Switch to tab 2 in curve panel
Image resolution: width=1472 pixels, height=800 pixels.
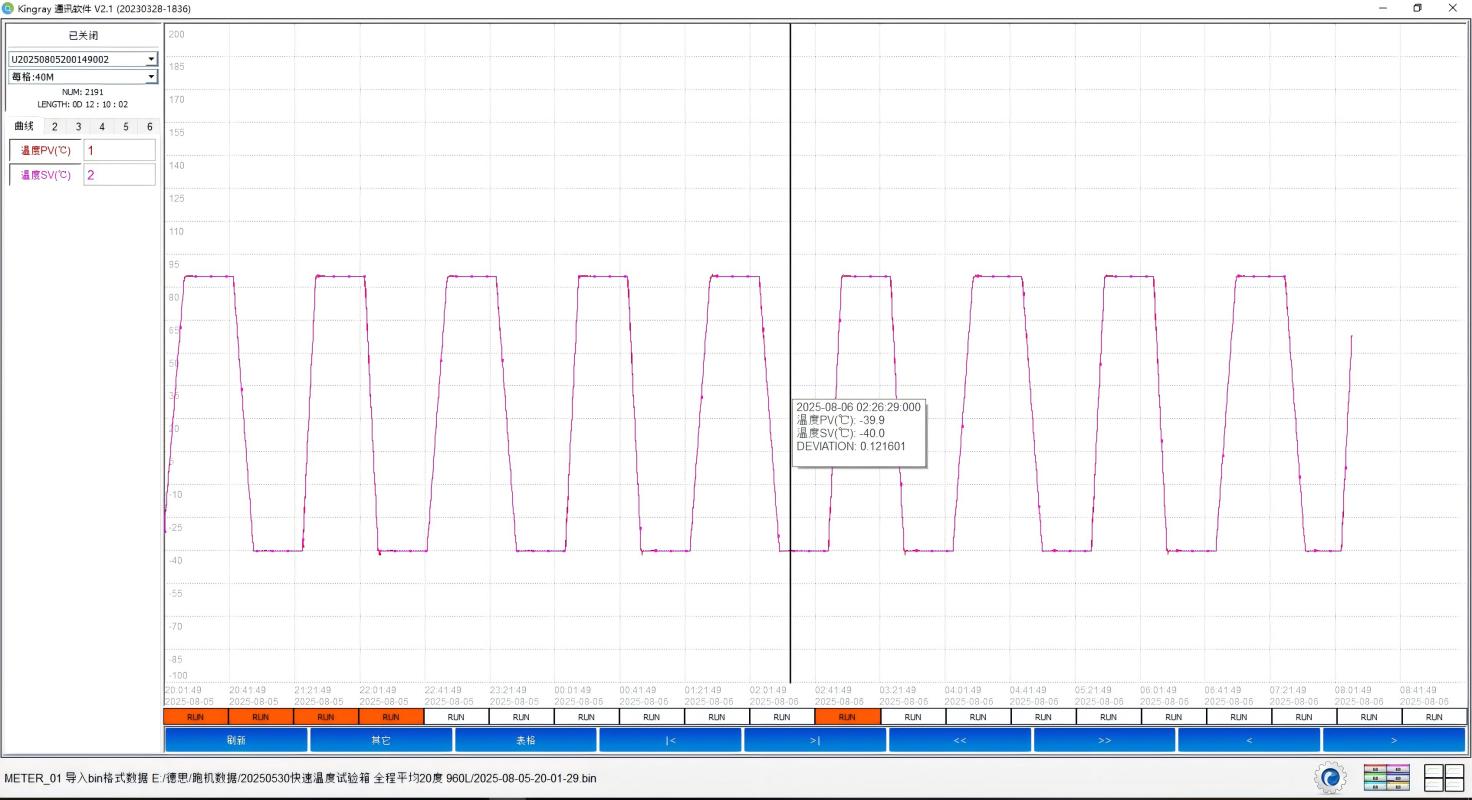(x=54, y=127)
